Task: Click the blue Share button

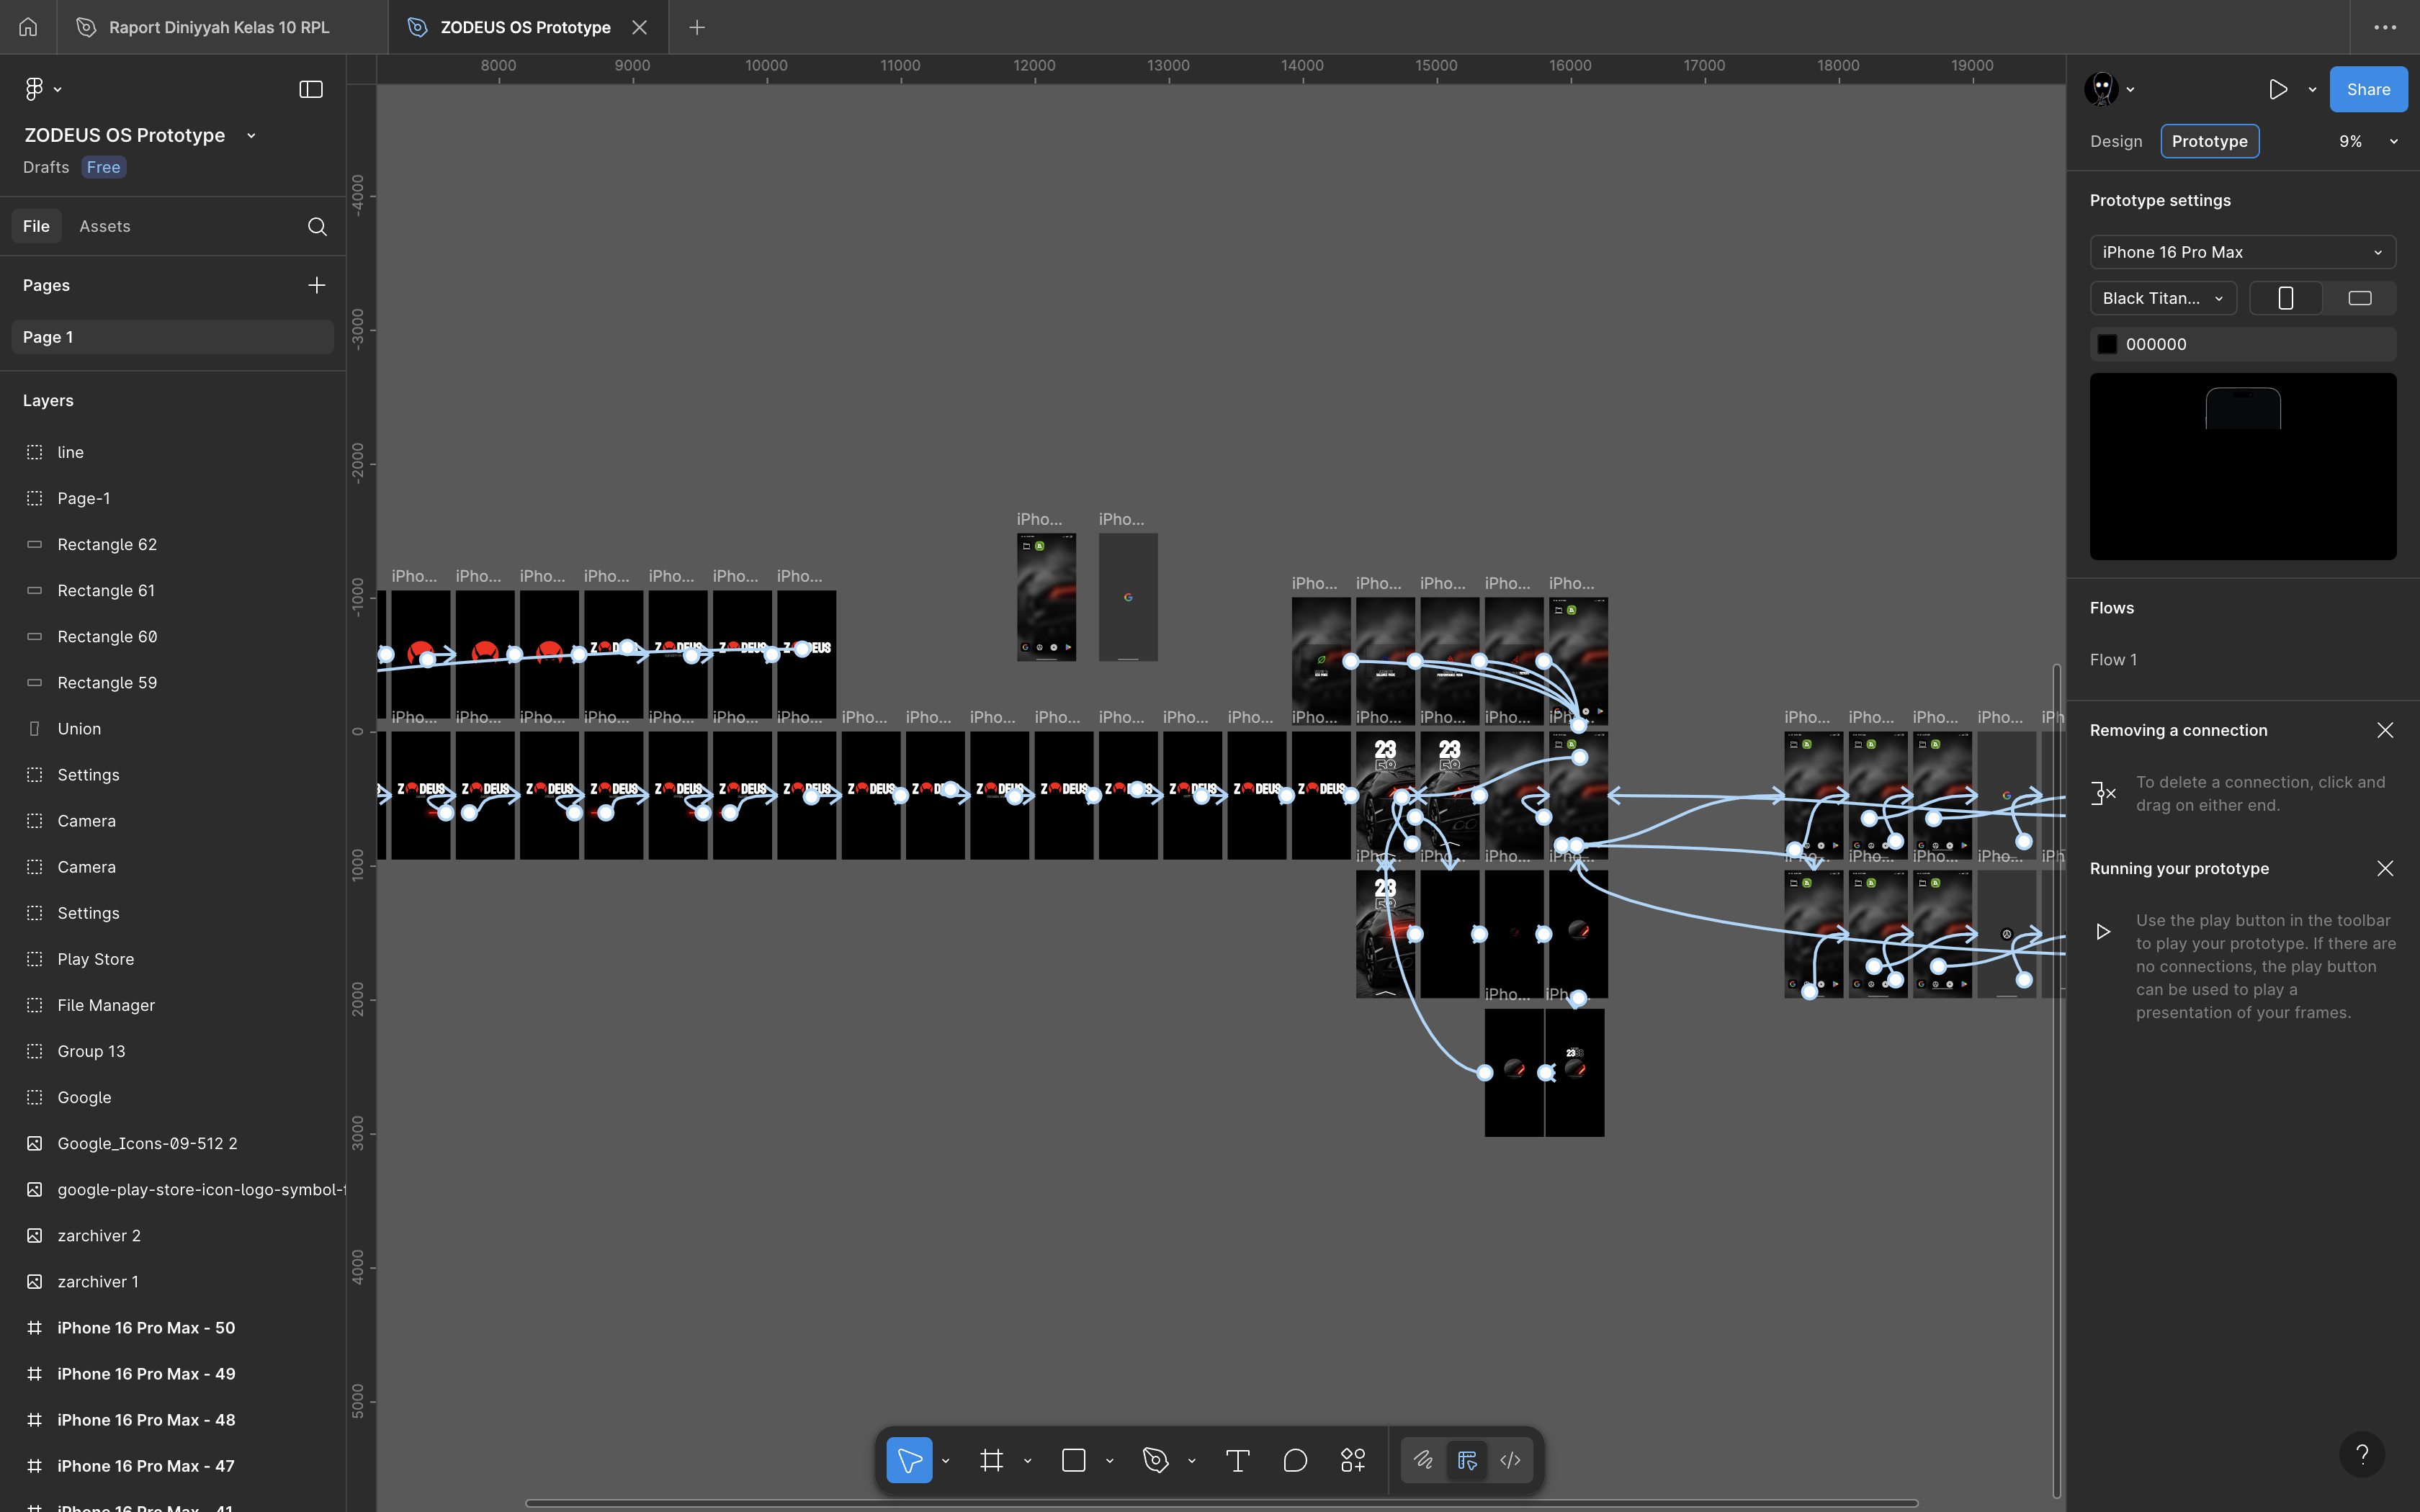Action: click(2368, 89)
